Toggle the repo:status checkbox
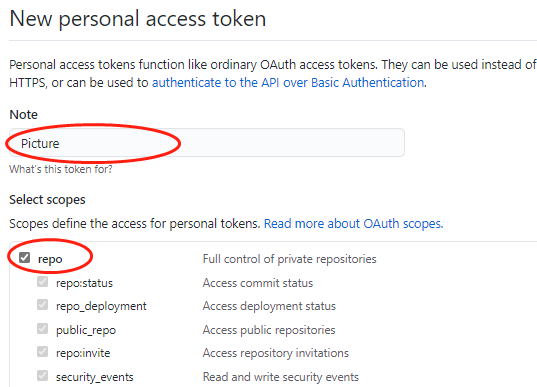 [x=42, y=282]
